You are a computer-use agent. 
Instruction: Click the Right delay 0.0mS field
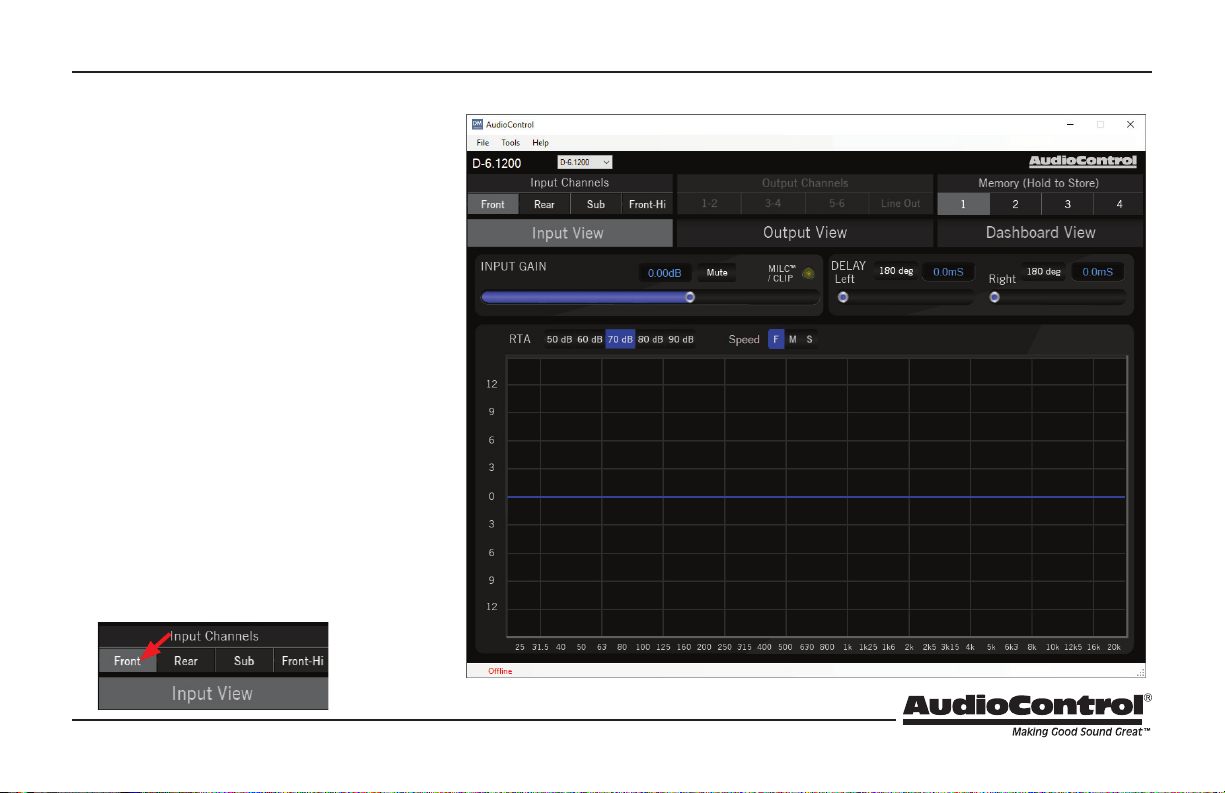(1098, 271)
